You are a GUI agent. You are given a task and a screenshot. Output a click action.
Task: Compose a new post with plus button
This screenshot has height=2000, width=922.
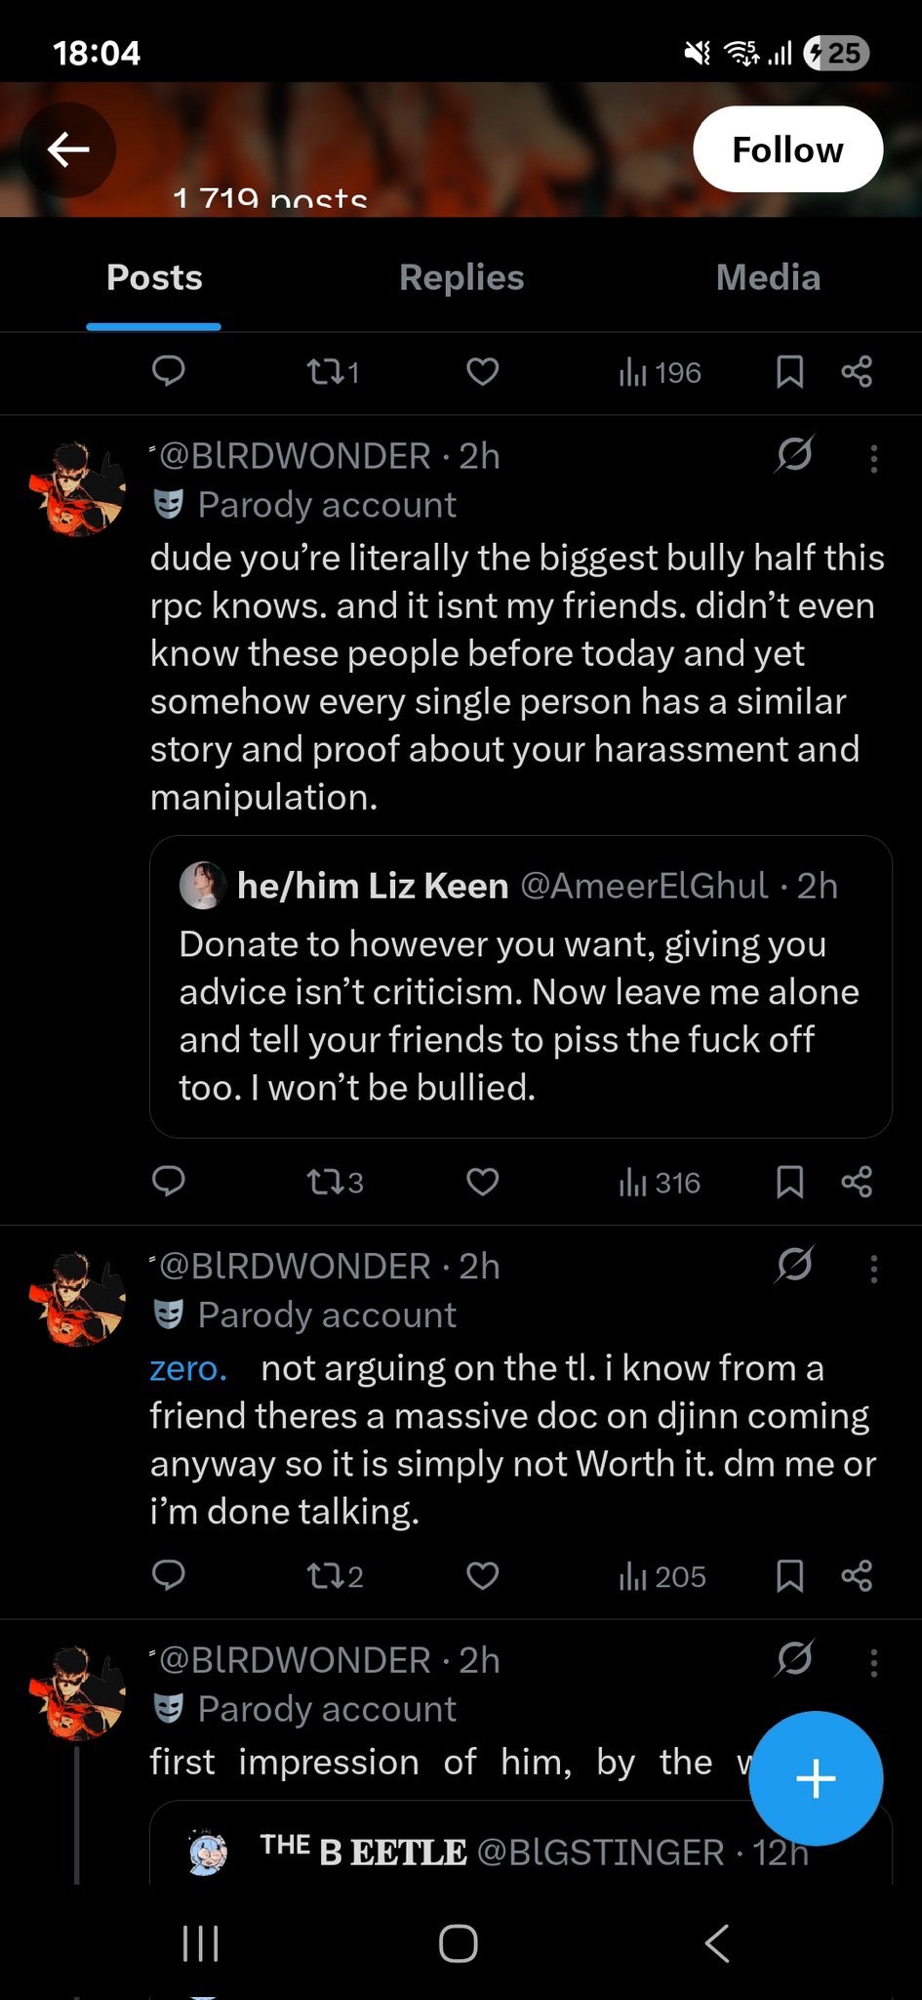click(x=815, y=1778)
